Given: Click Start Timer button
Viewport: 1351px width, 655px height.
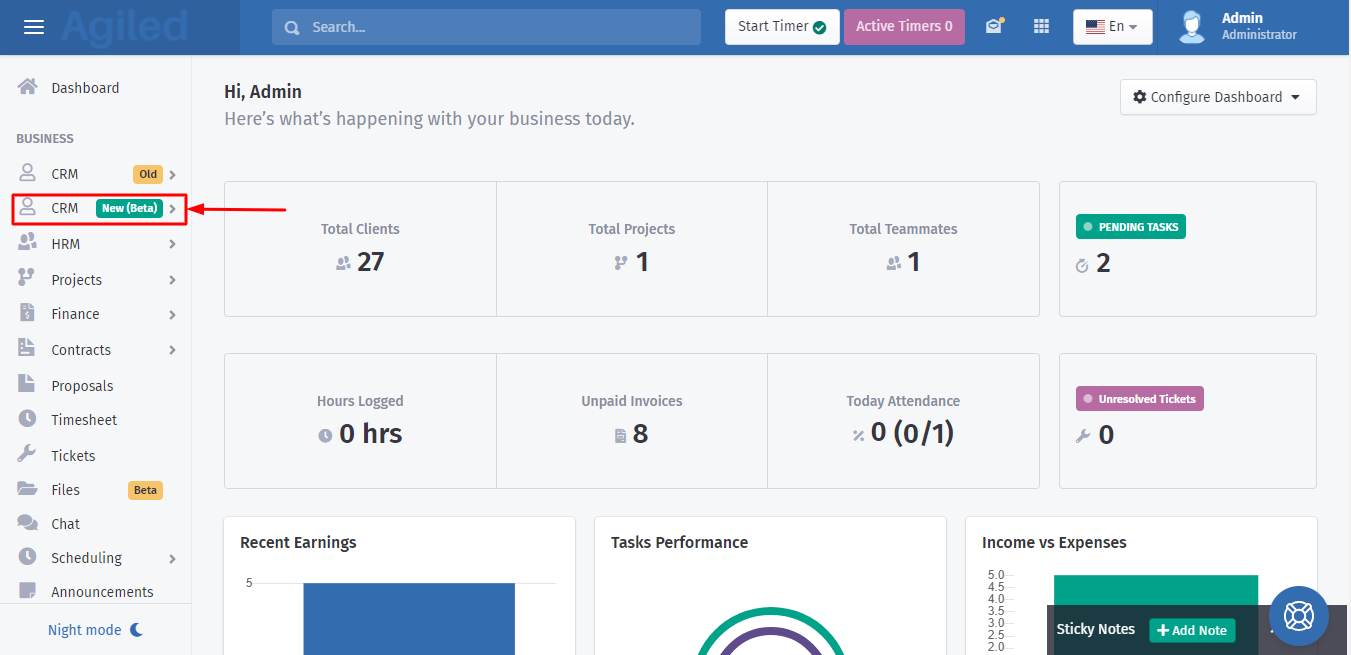Looking at the screenshot, I should pos(781,27).
